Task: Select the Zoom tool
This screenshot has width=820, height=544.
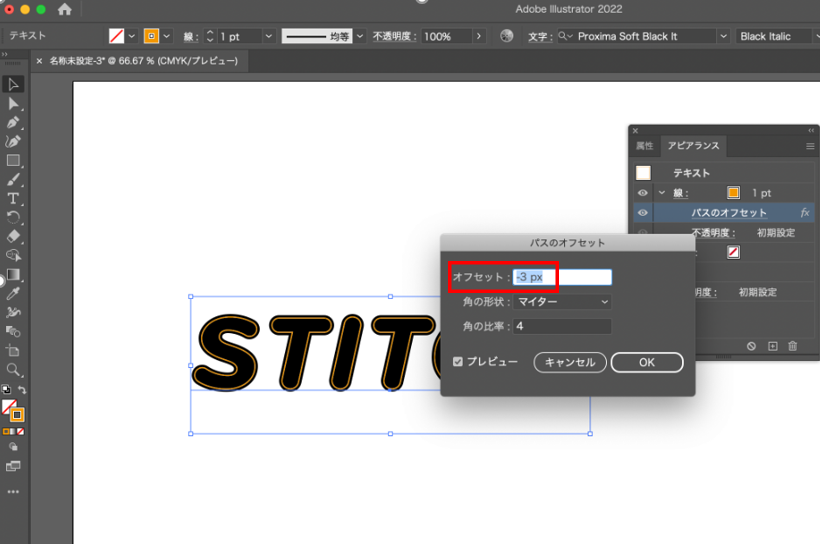Action: 13,370
